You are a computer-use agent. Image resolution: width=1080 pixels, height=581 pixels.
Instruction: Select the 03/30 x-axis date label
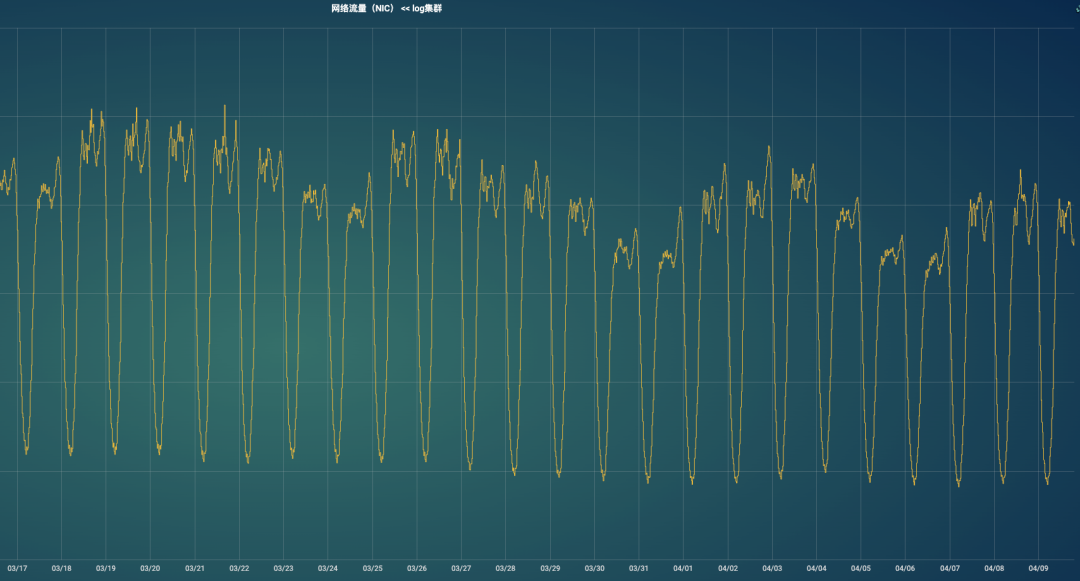[x=594, y=569]
